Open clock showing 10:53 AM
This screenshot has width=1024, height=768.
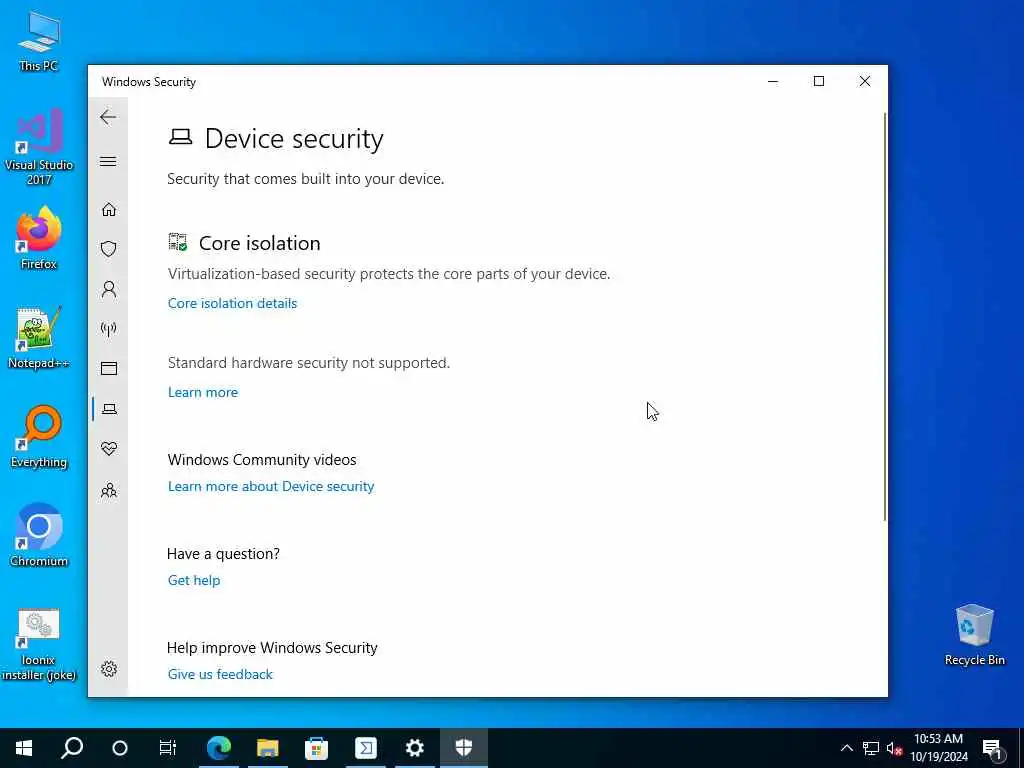tap(939, 748)
